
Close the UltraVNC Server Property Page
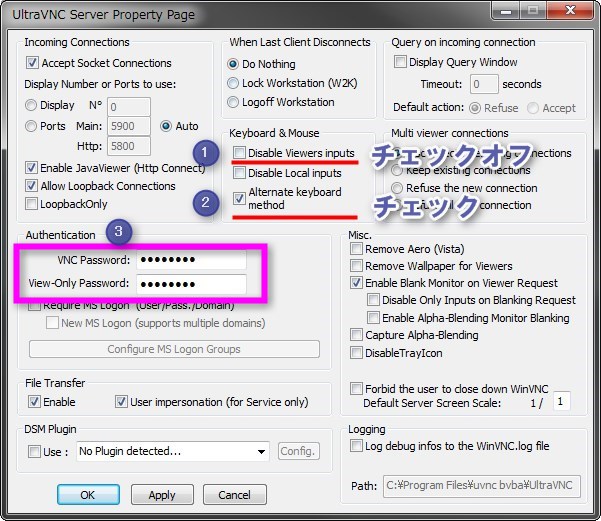click(x=570, y=11)
